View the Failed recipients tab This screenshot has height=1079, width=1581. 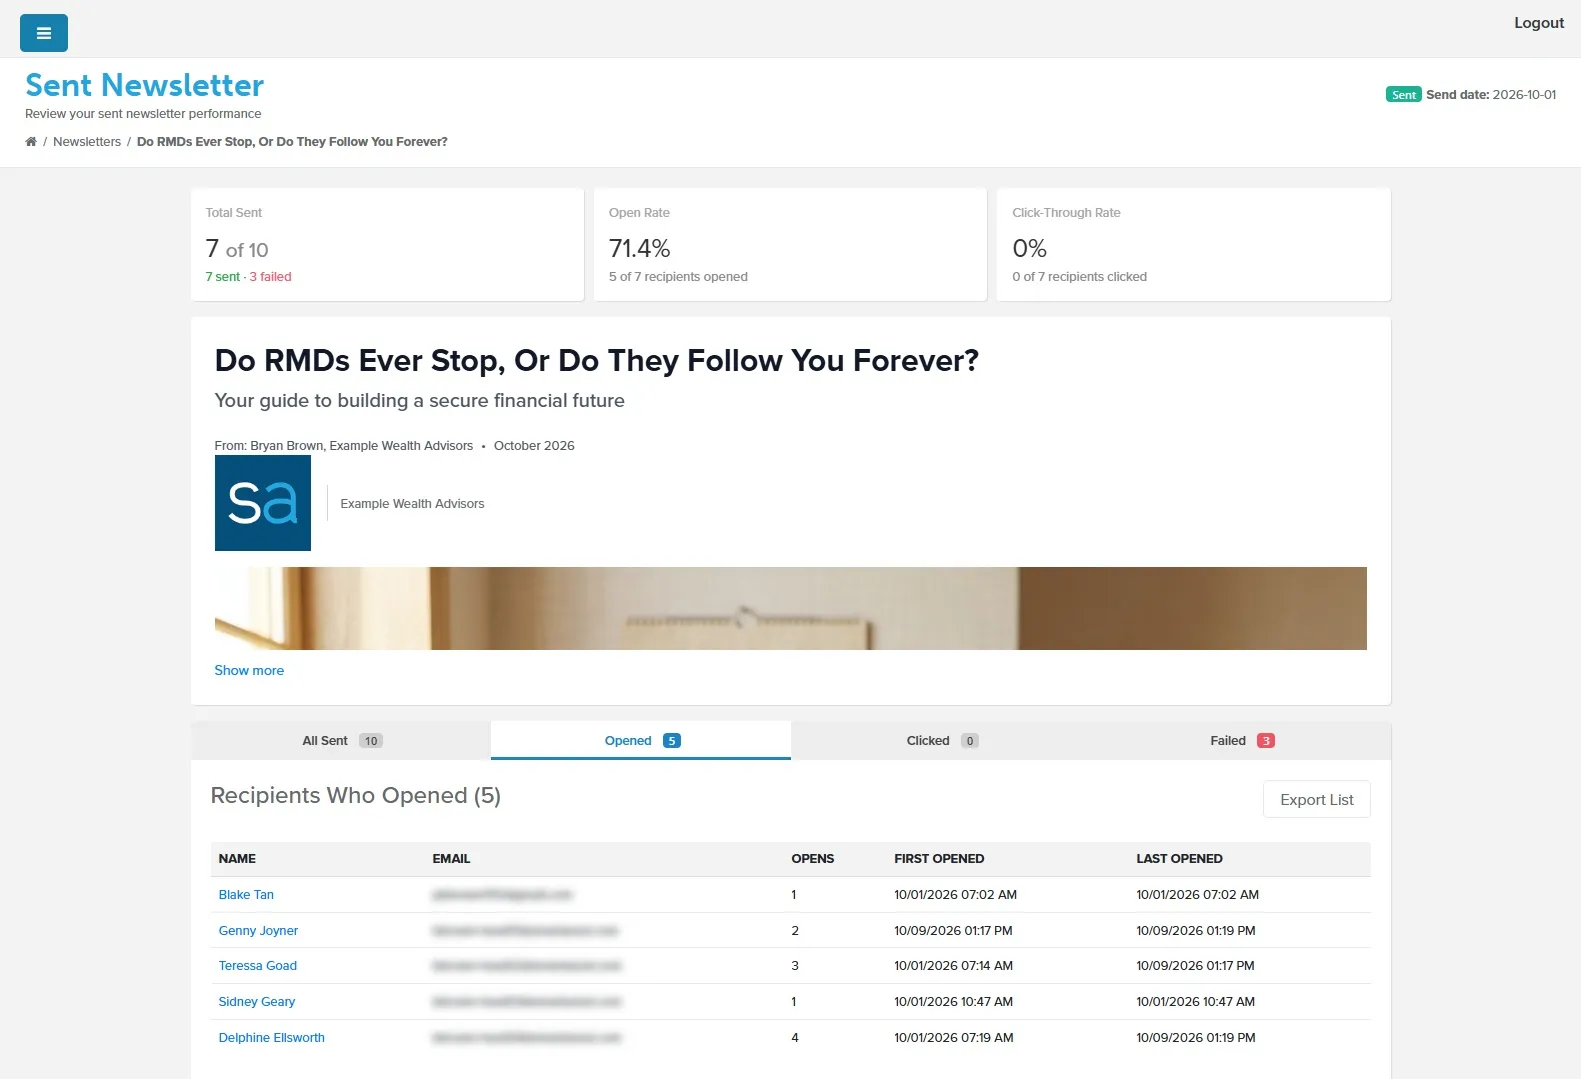1241,741
